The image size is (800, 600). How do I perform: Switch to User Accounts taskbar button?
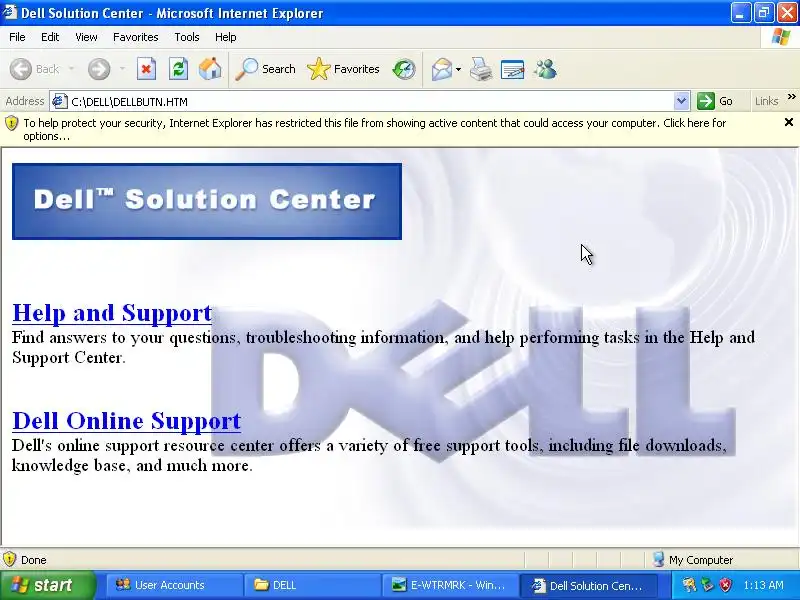[x=174, y=585]
